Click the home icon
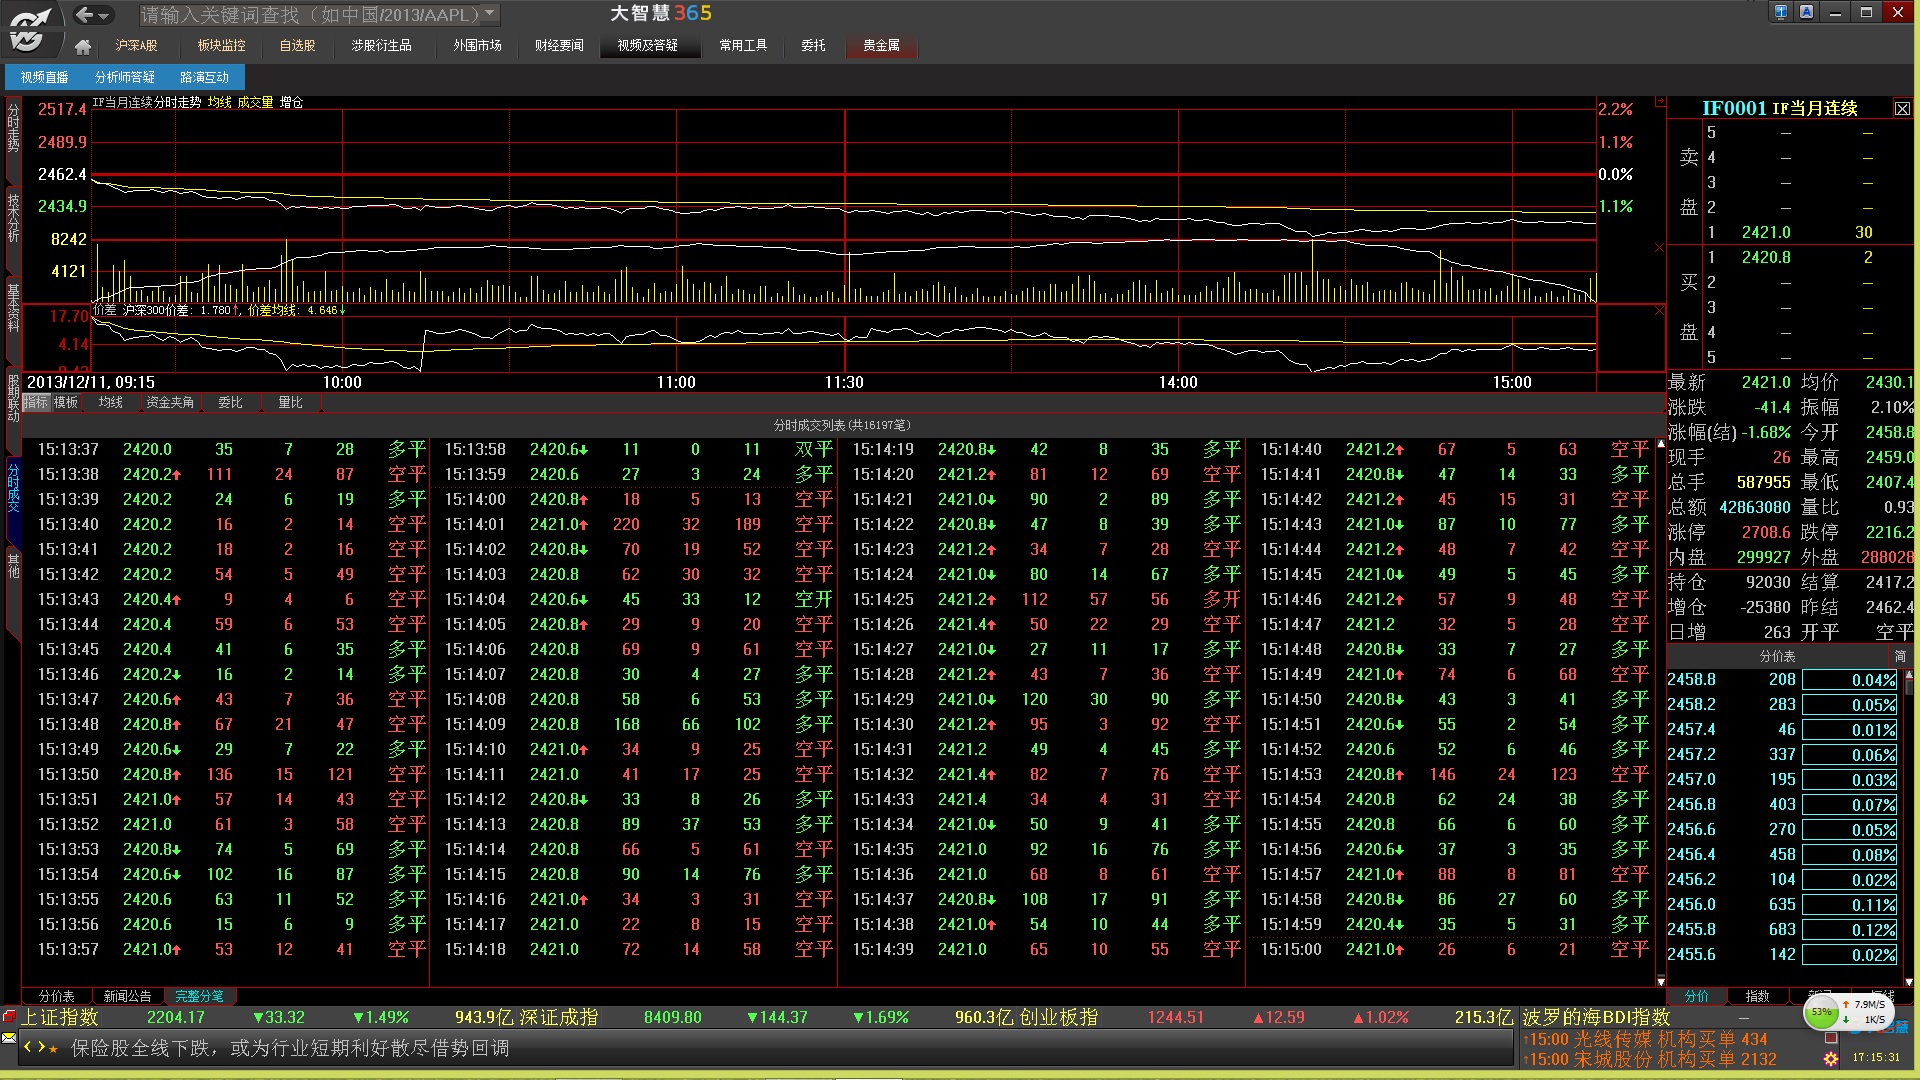Screen dimensions: 1920x1080 [x=83, y=46]
